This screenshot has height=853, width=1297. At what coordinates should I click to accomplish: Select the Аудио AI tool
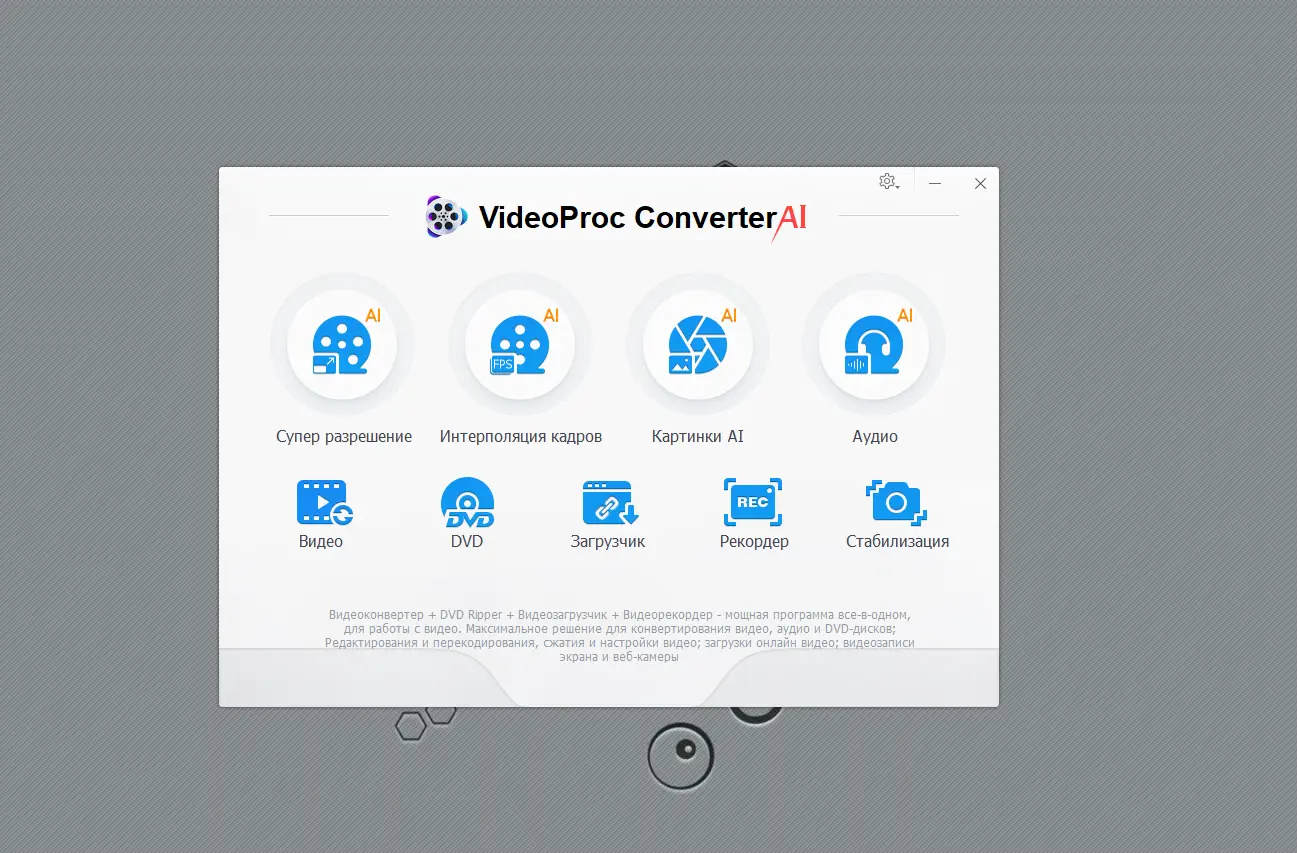pyautogui.click(x=874, y=345)
